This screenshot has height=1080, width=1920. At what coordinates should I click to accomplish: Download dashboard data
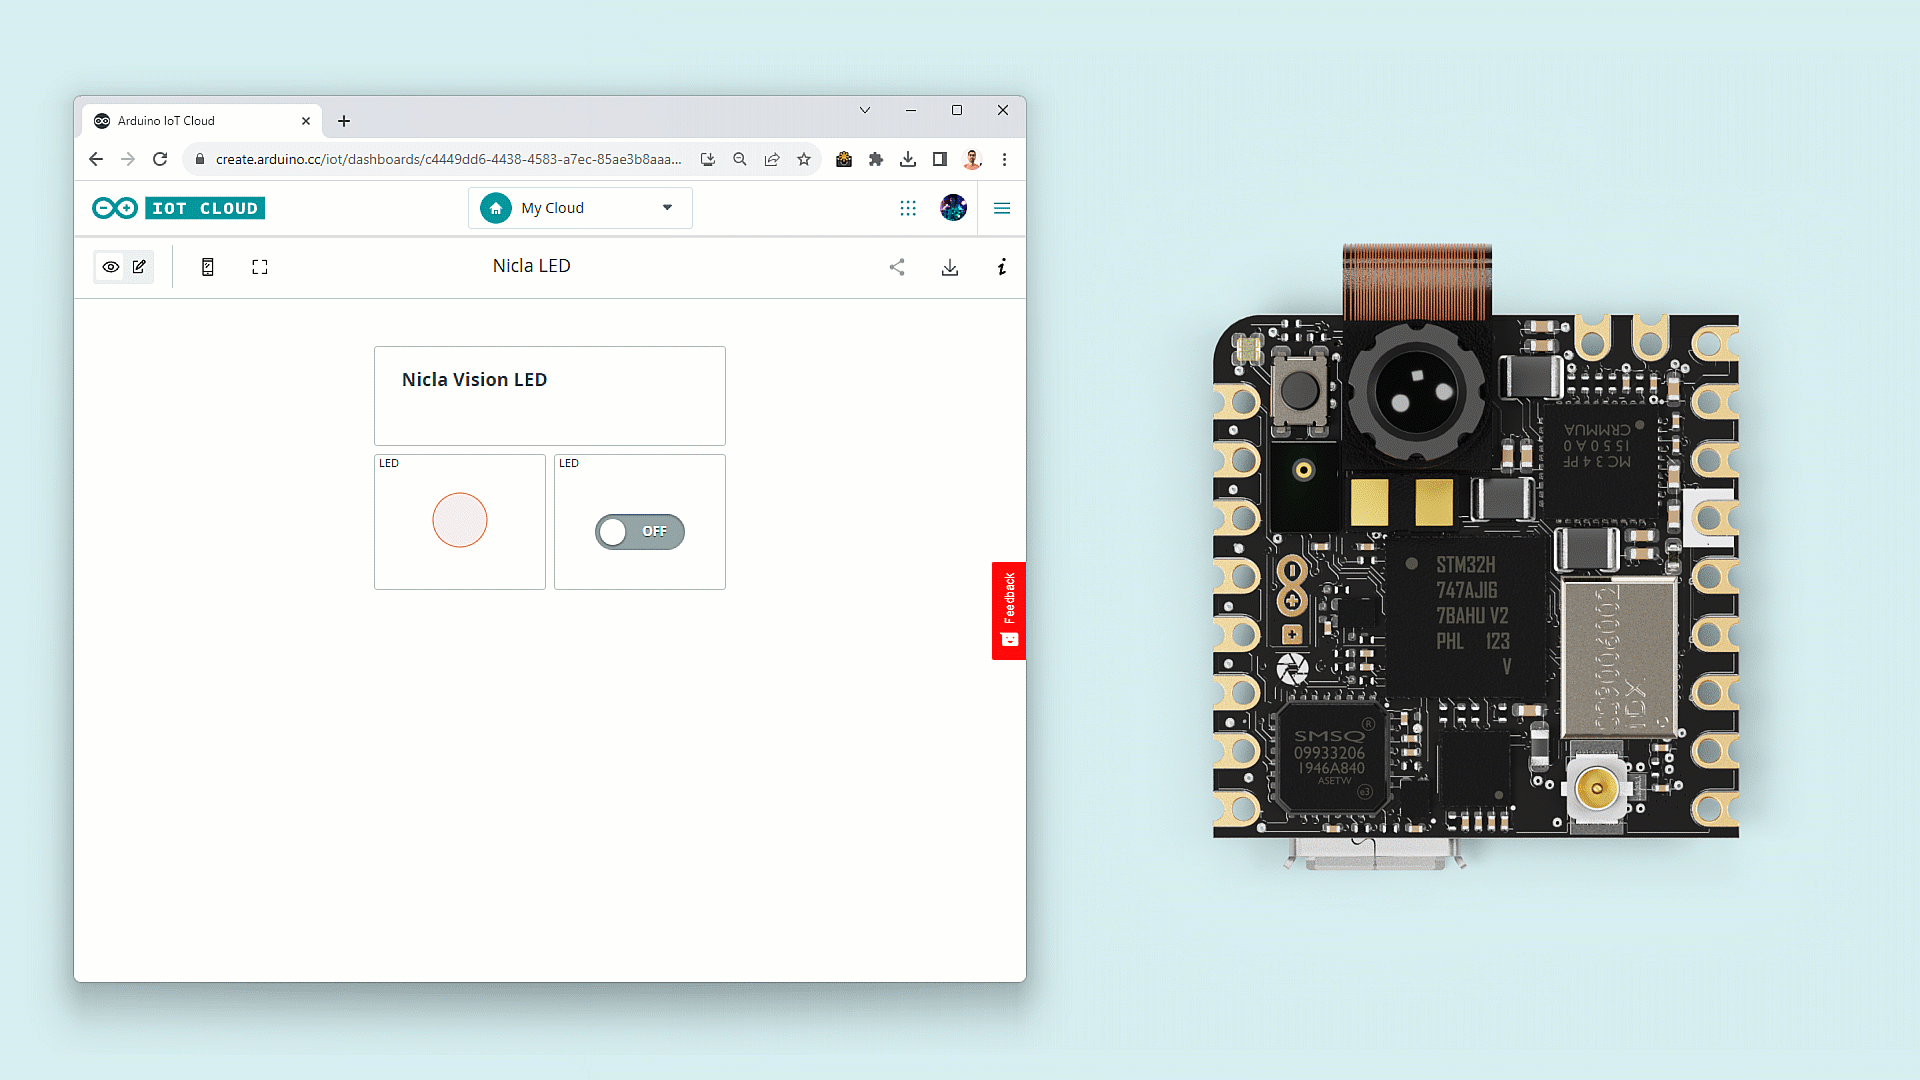click(x=950, y=267)
